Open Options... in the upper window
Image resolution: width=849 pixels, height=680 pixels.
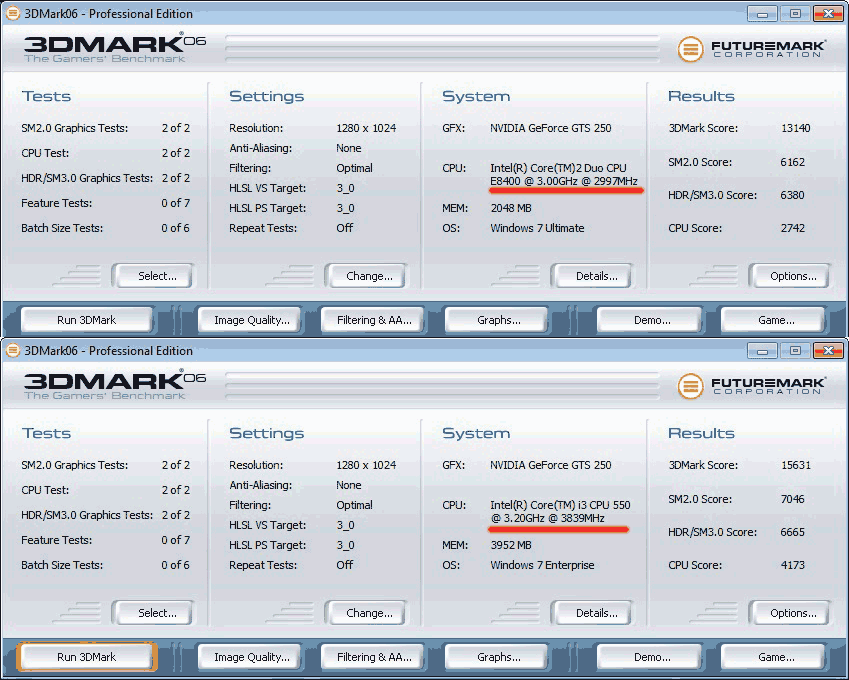point(789,275)
